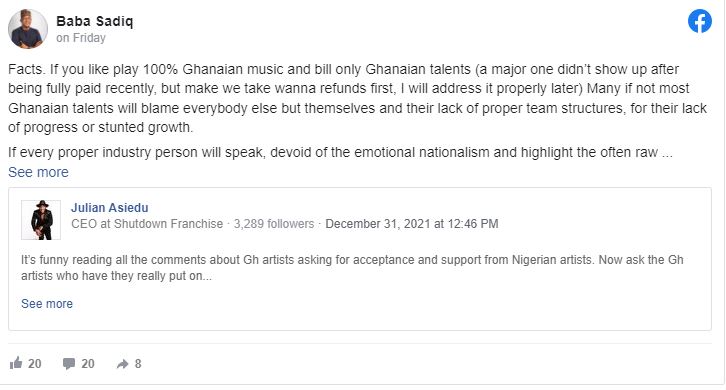Open Baba Sadiq's profile picture
726x390 pixels.
(28, 29)
